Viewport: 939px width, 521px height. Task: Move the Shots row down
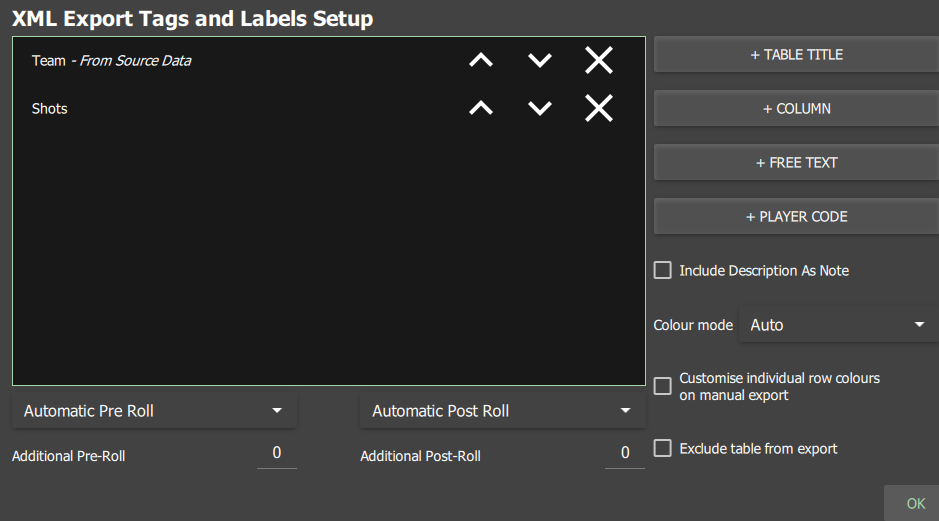point(540,108)
